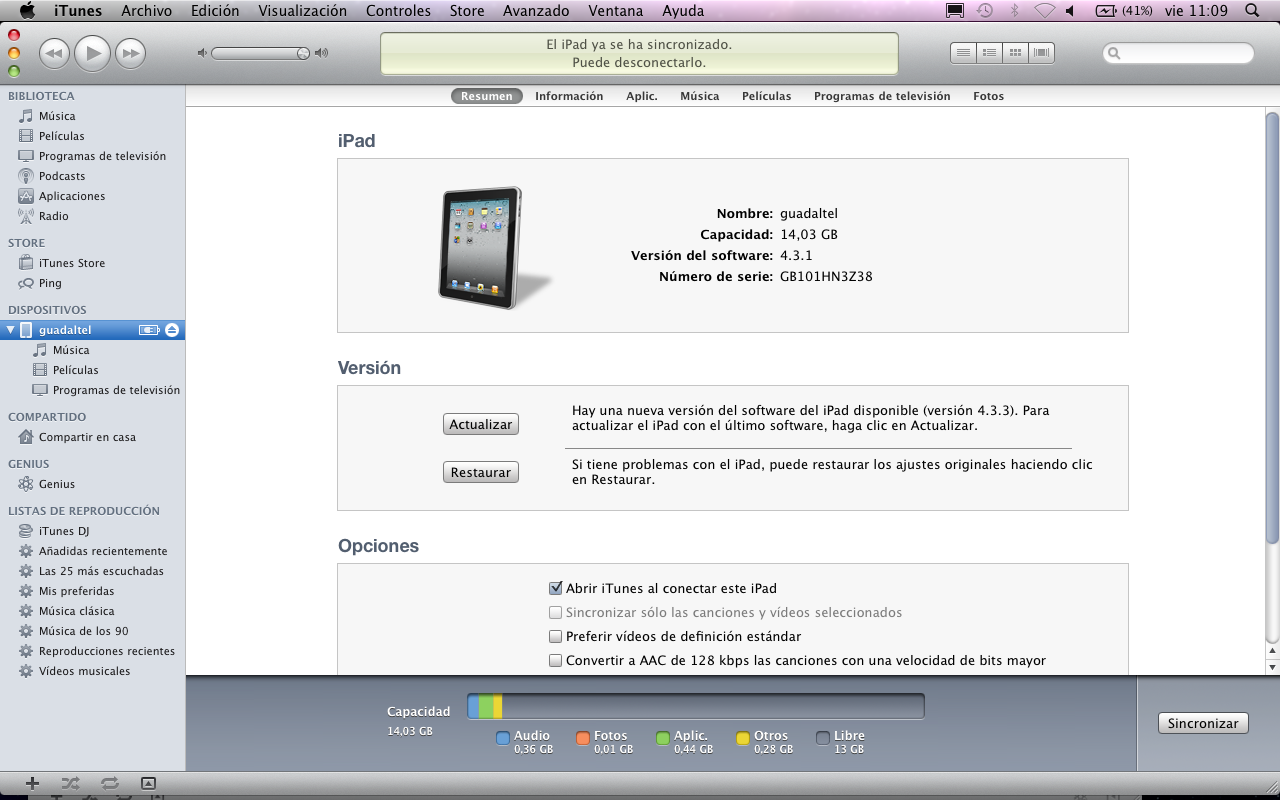Switch to the Información tab
Image resolution: width=1280 pixels, height=800 pixels.
point(569,96)
